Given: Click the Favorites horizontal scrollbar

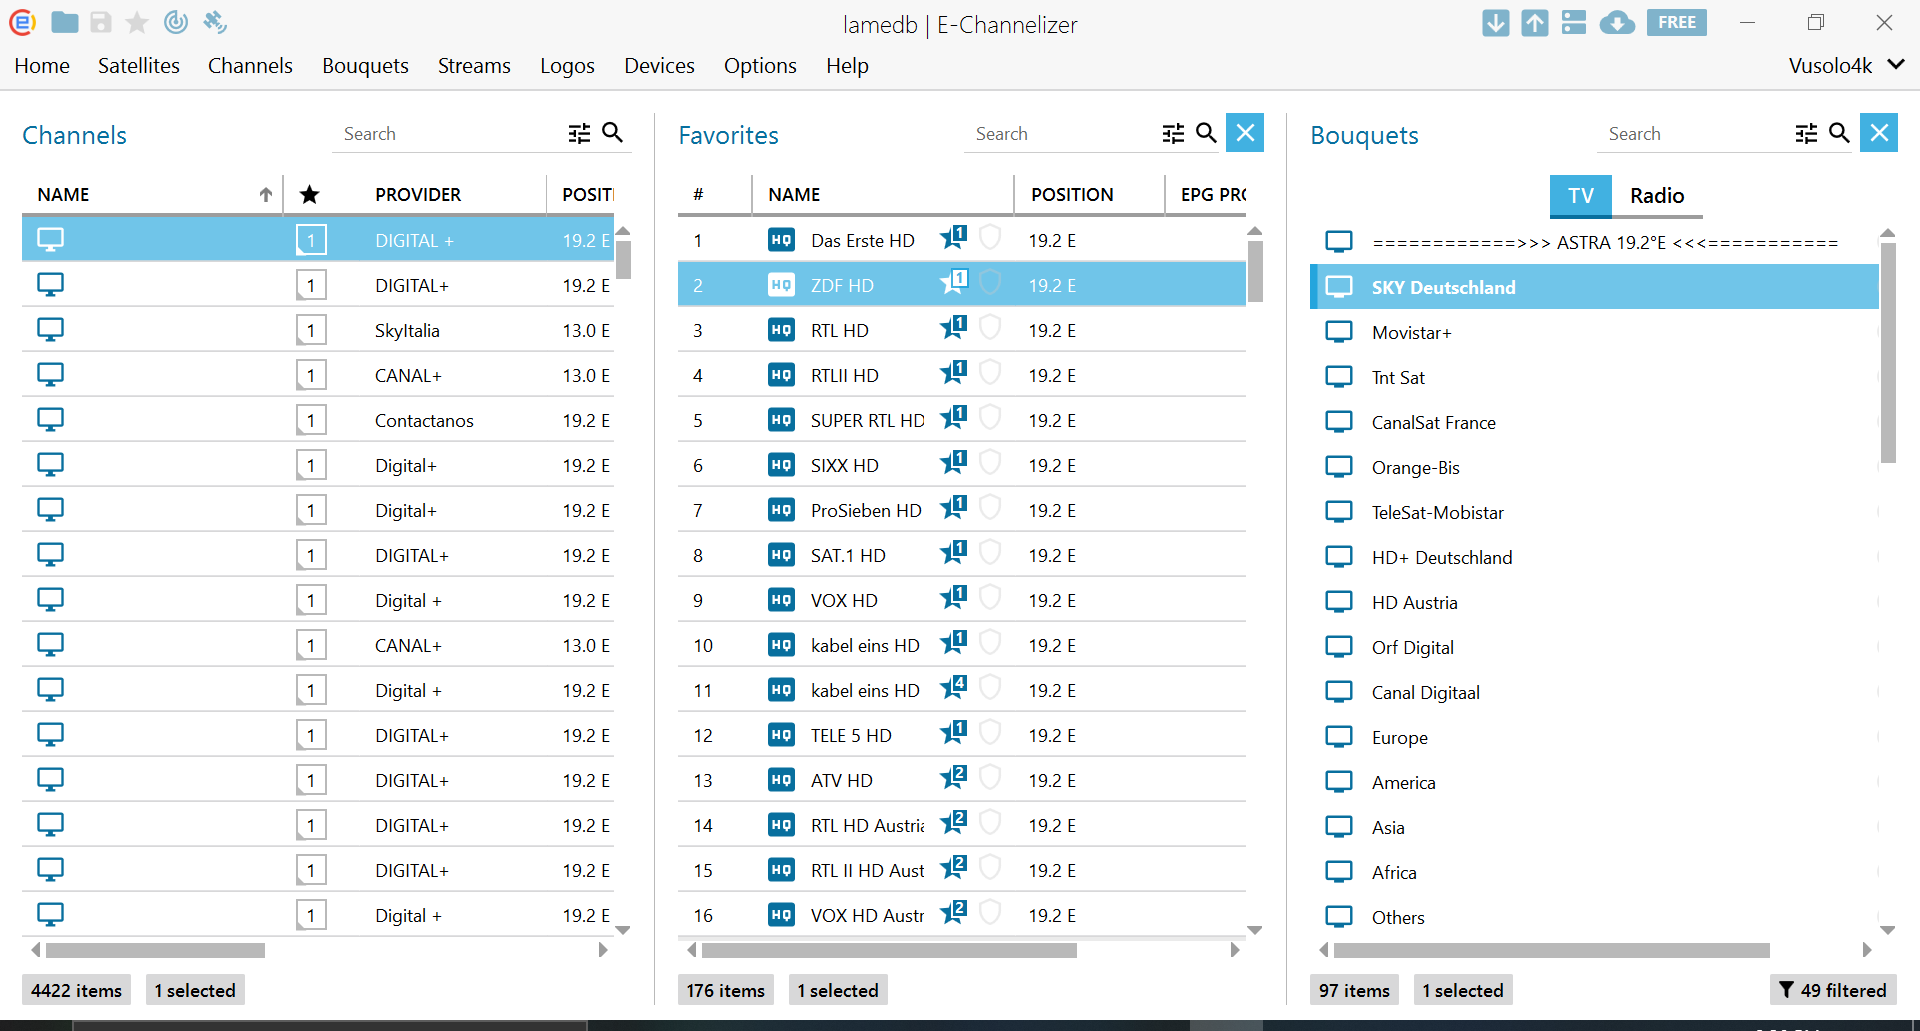Looking at the screenshot, I should (x=889, y=950).
